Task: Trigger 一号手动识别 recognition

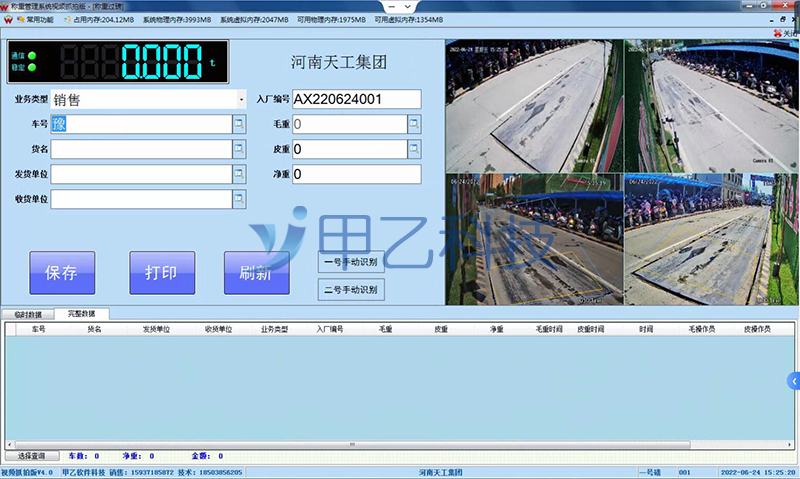Action: click(350, 262)
